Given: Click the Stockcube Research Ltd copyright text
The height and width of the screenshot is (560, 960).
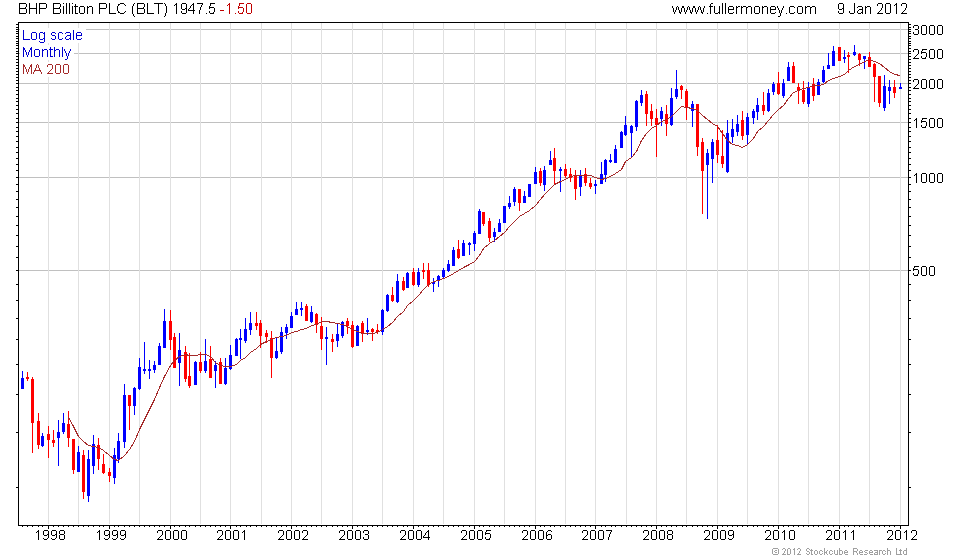Looking at the screenshot, I should pyautogui.click(x=839, y=552).
